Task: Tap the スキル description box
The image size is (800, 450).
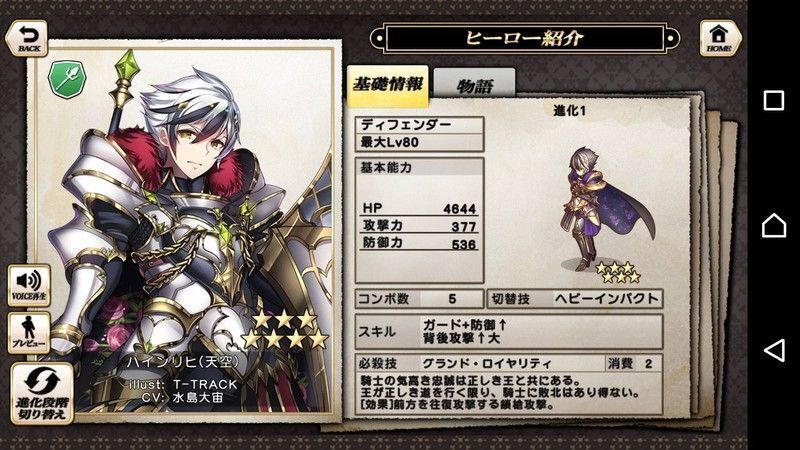Action: (x=509, y=332)
